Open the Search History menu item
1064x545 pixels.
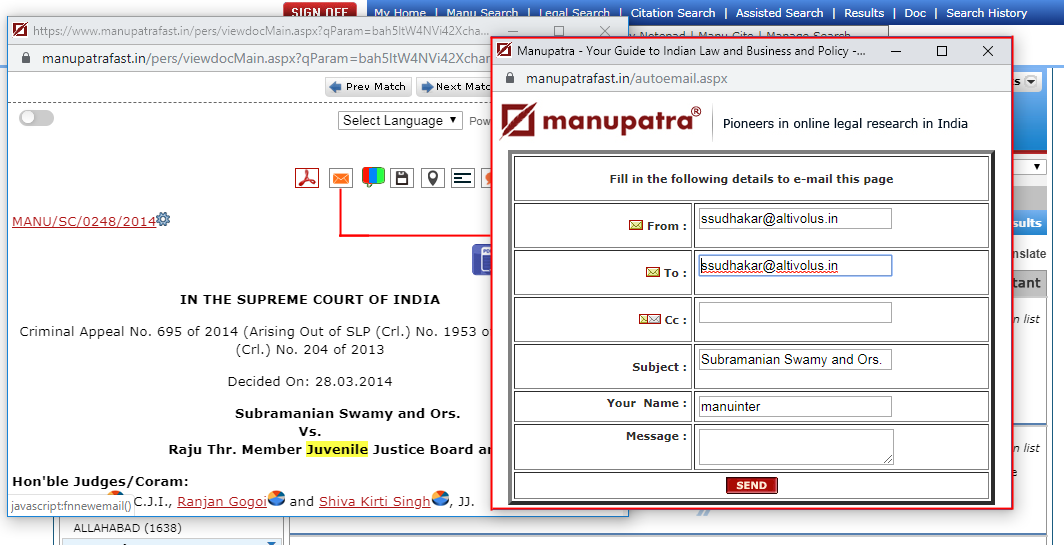[x=986, y=13]
